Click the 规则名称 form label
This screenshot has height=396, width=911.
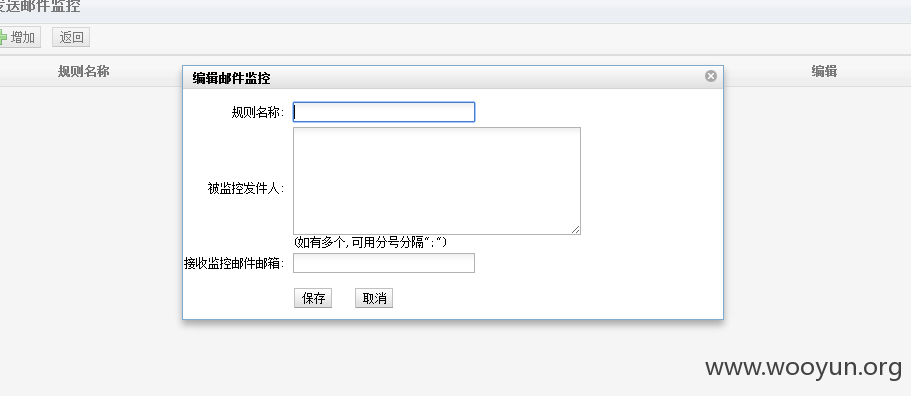tap(258, 113)
